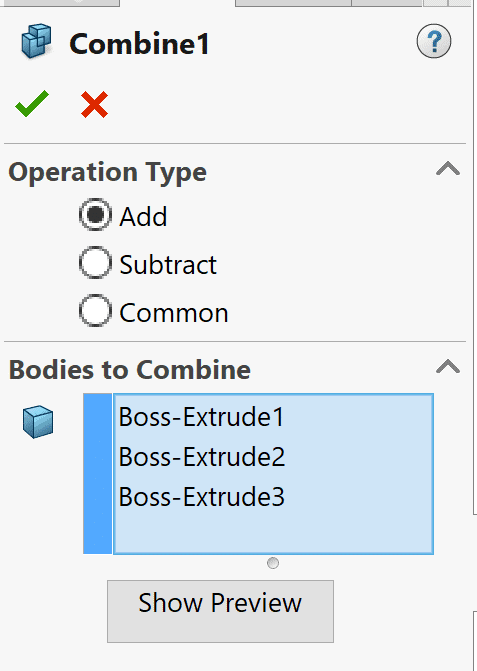Cancel the feature with red X
The height and width of the screenshot is (671, 477).
point(94,104)
